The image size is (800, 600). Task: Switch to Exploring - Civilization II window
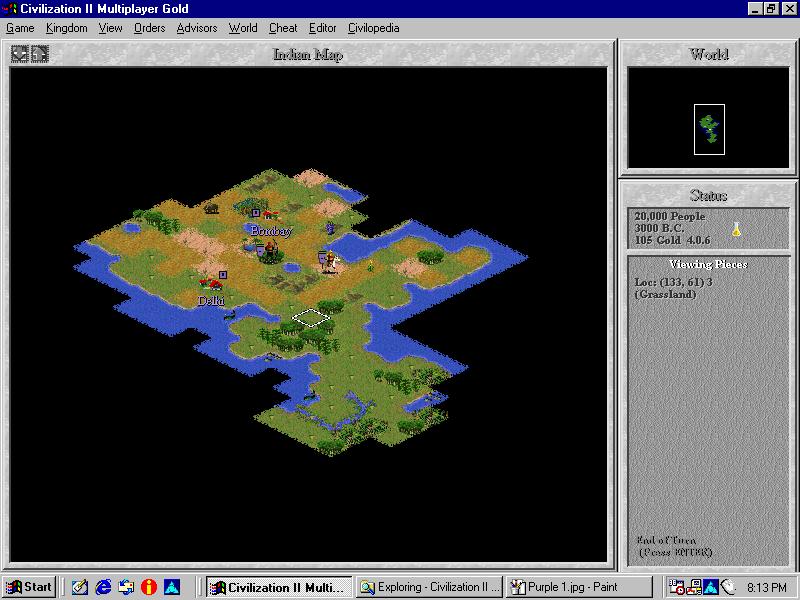429,587
